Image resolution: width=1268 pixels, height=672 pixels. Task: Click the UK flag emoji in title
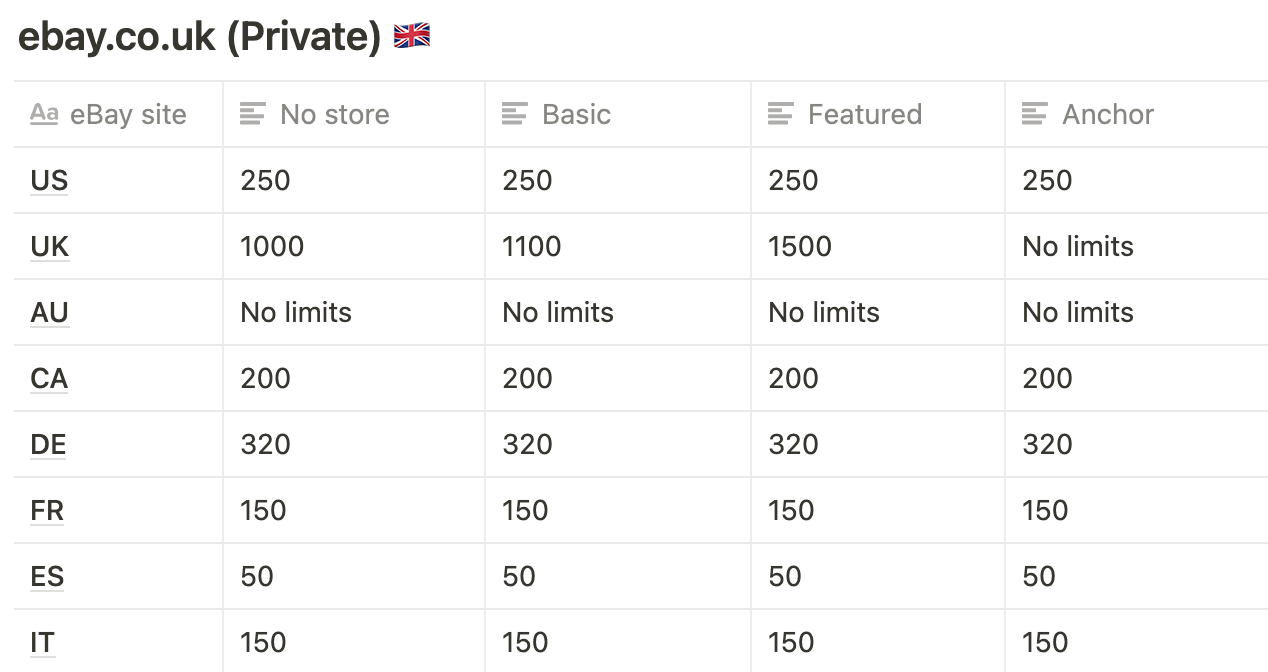pos(412,37)
